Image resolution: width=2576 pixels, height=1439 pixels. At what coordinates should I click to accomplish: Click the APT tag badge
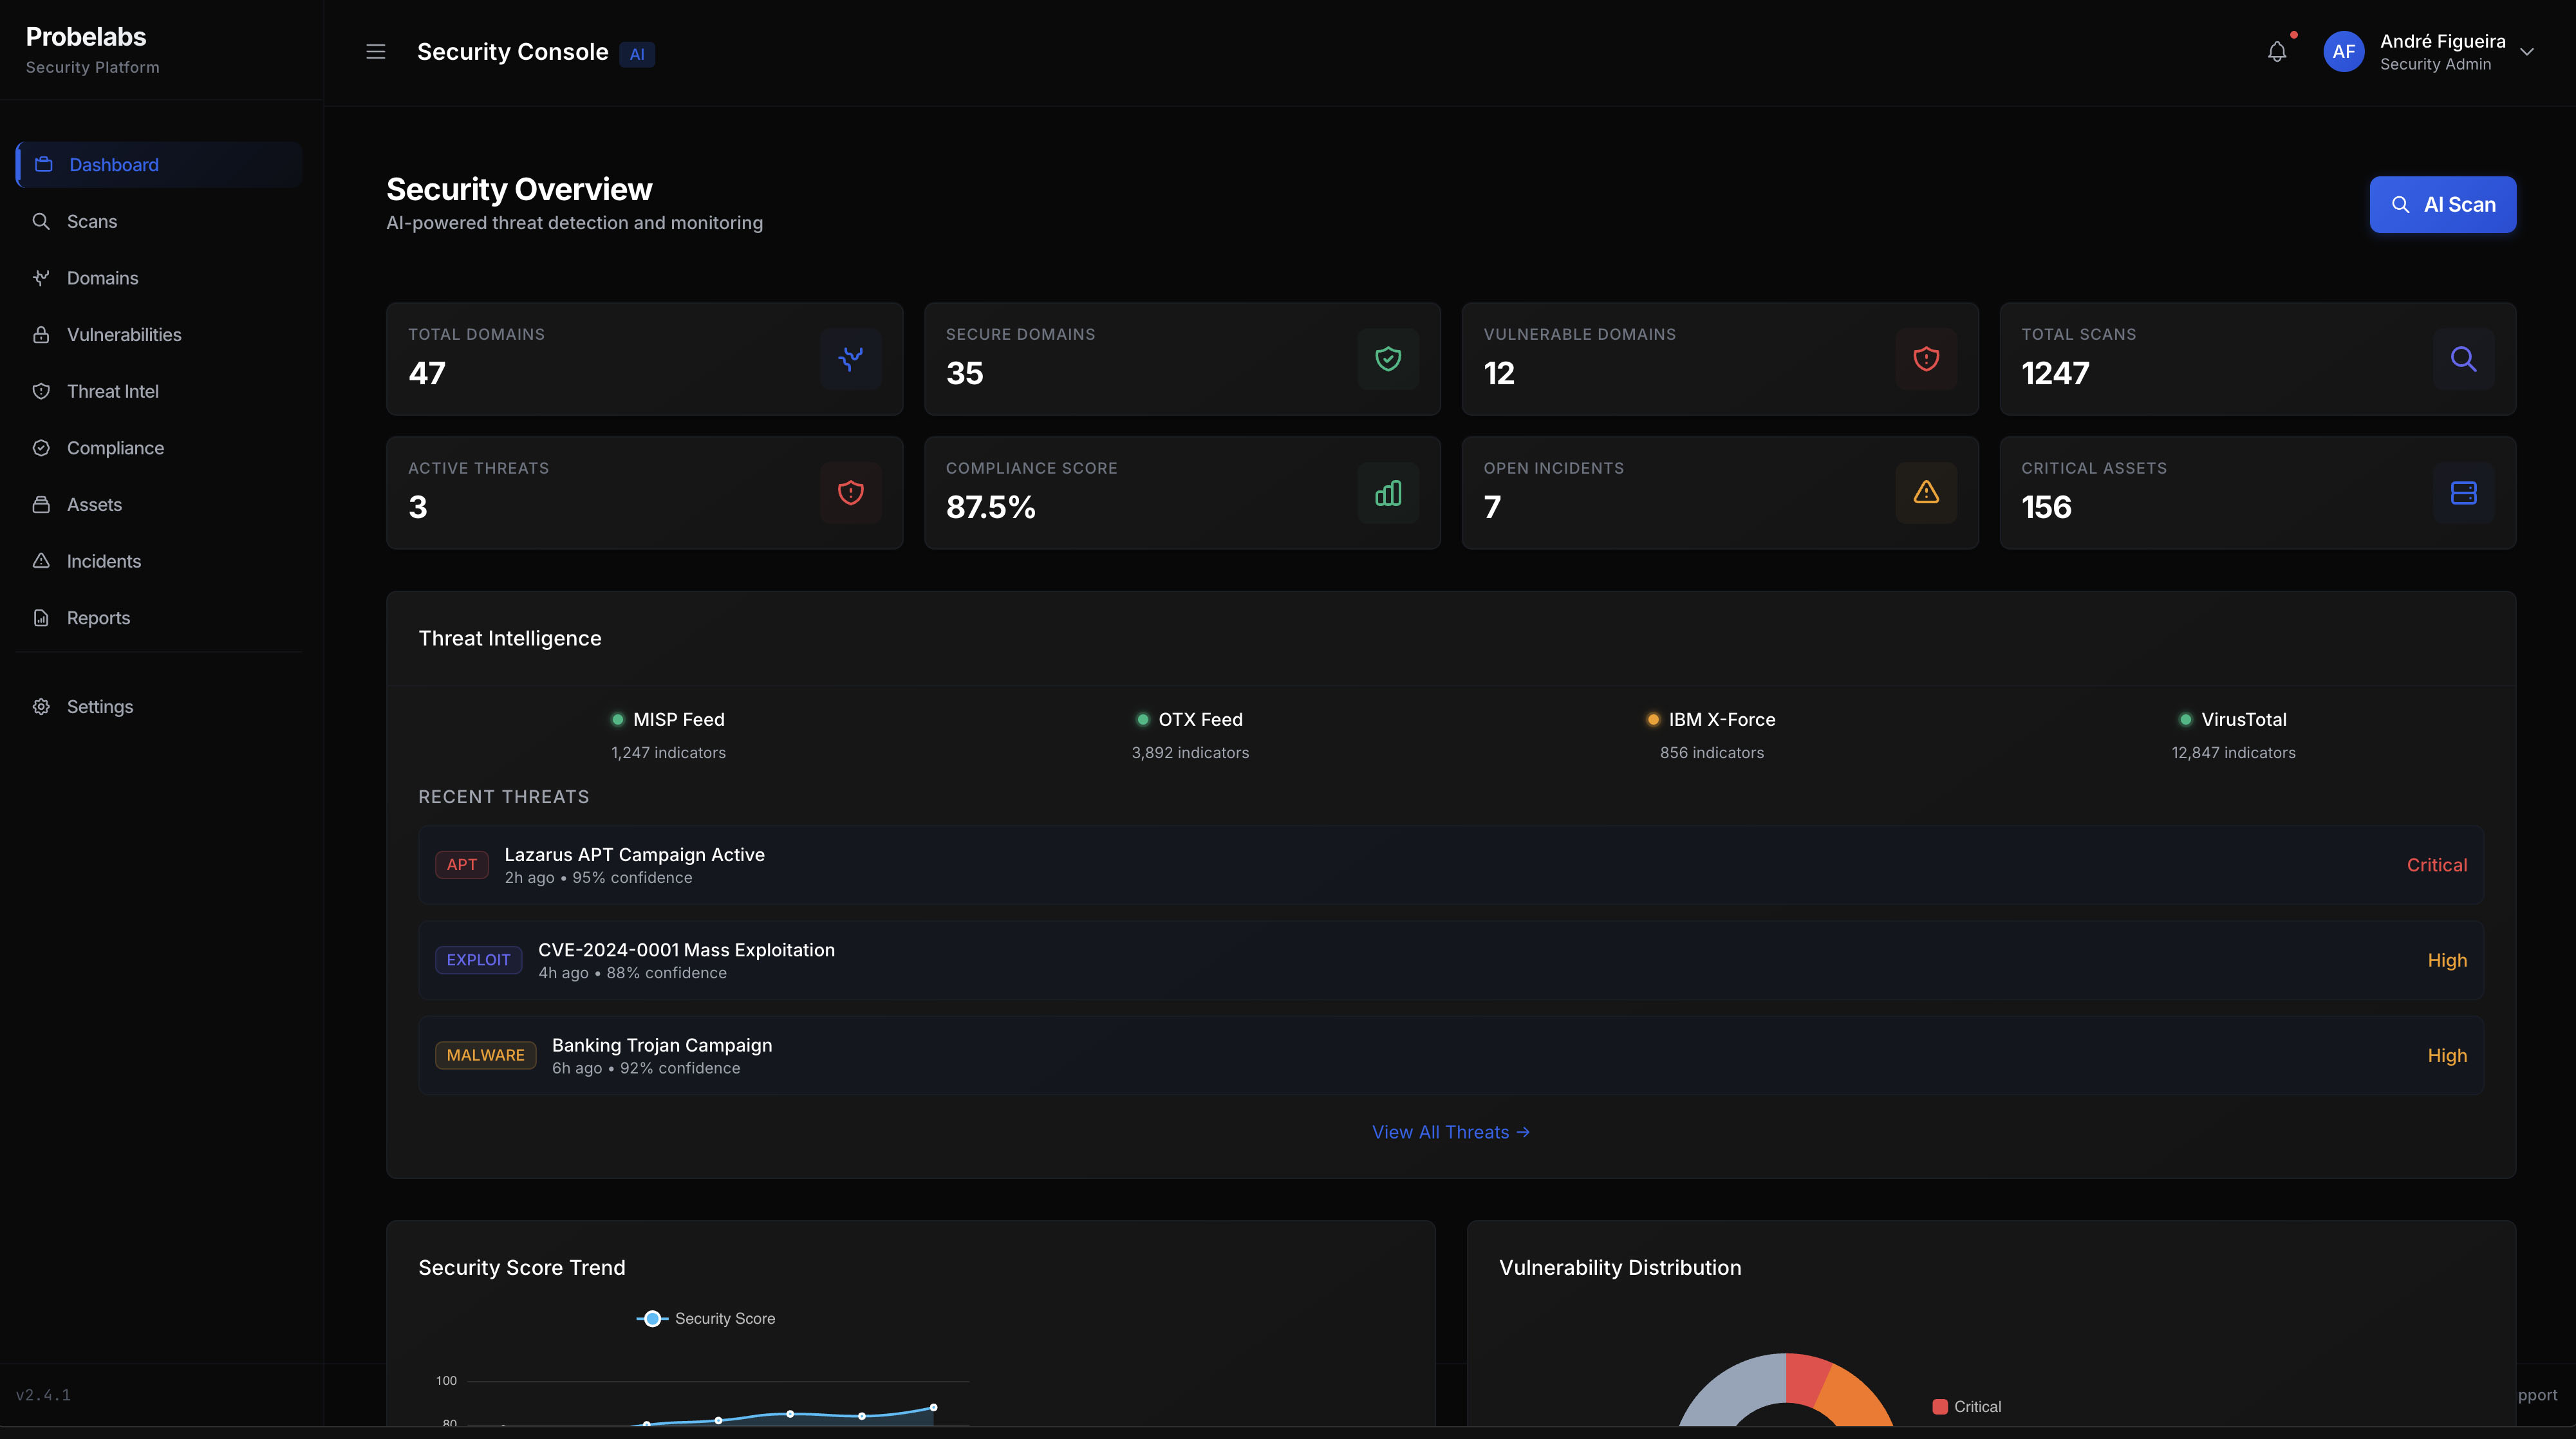pos(462,865)
